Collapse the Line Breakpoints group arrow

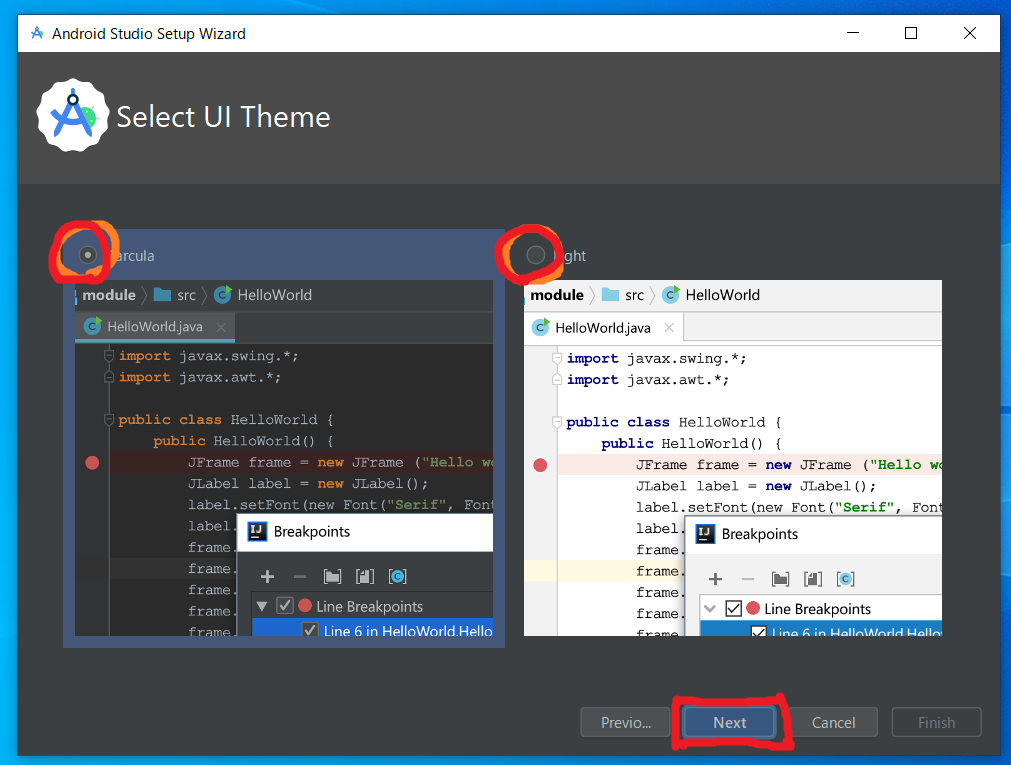click(x=262, y=606)
